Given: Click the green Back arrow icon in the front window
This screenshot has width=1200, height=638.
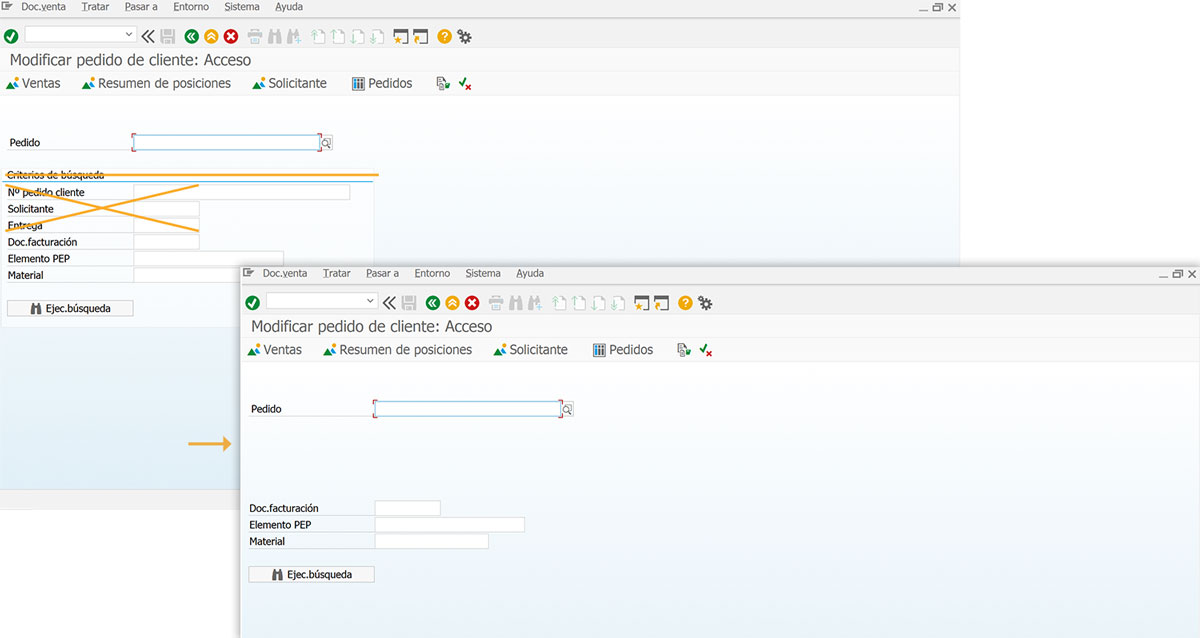Looking at the screenshot, I should (x=433, y=303).
